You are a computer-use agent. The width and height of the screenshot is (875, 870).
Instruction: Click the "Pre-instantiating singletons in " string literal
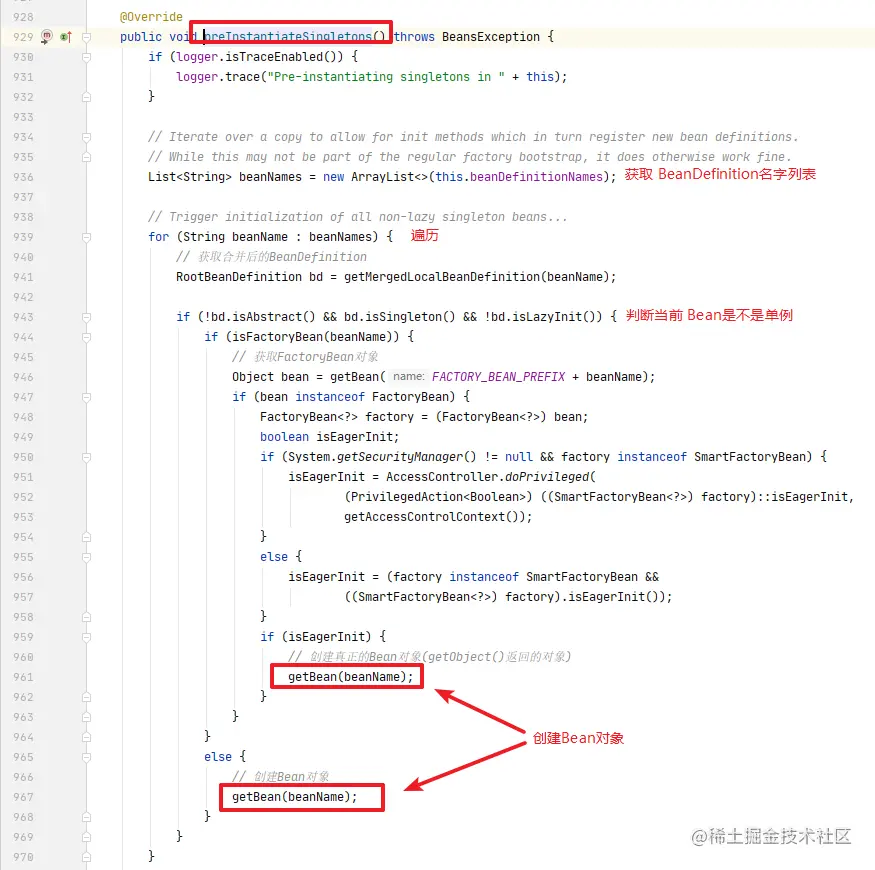click(386, 77)
